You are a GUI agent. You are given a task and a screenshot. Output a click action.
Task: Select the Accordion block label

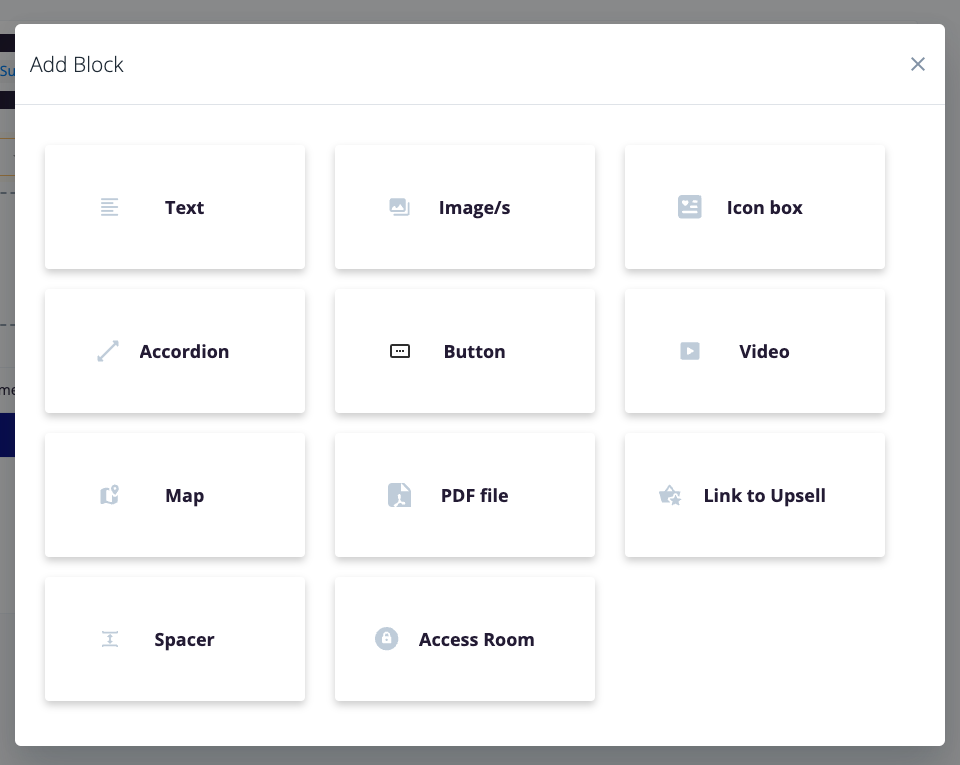pyautogui.click(x=184, y=352)
